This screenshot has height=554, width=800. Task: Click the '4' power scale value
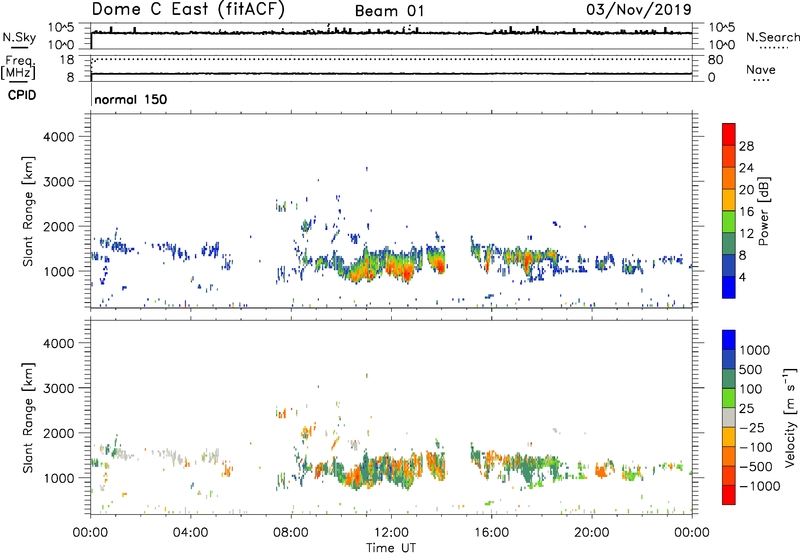(742, 277)
